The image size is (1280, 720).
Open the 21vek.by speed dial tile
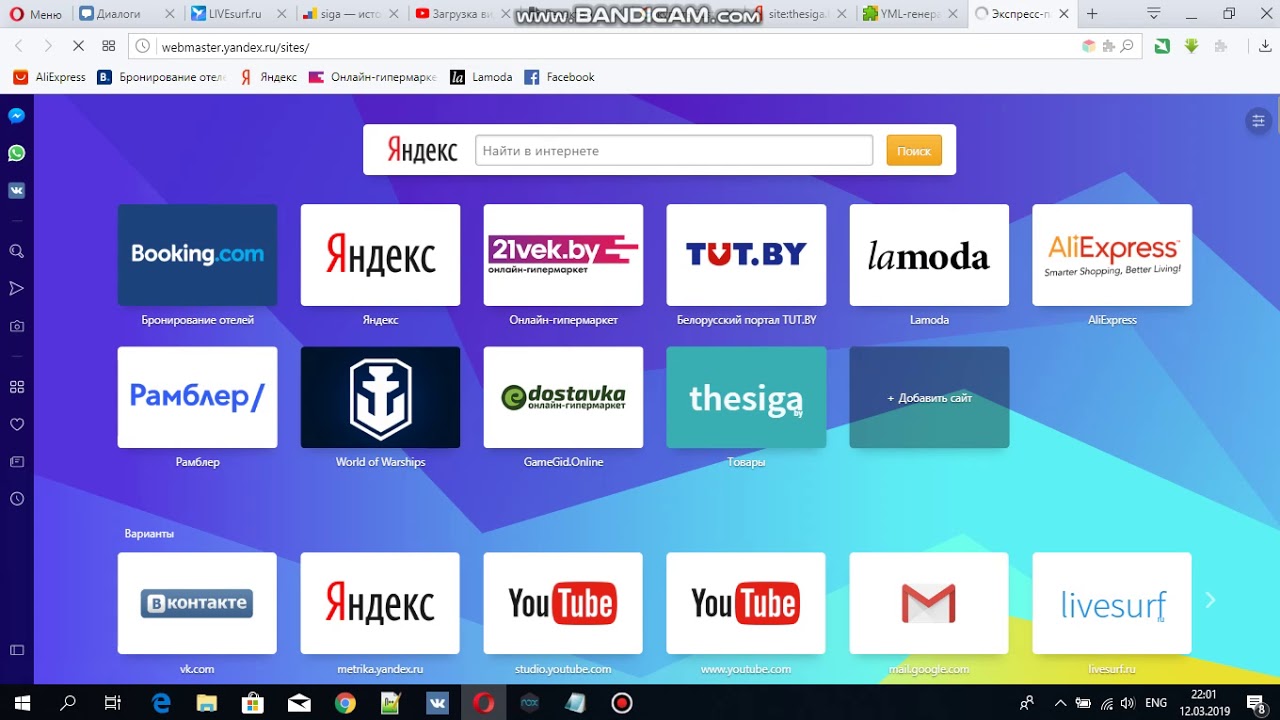coord(563,255)
